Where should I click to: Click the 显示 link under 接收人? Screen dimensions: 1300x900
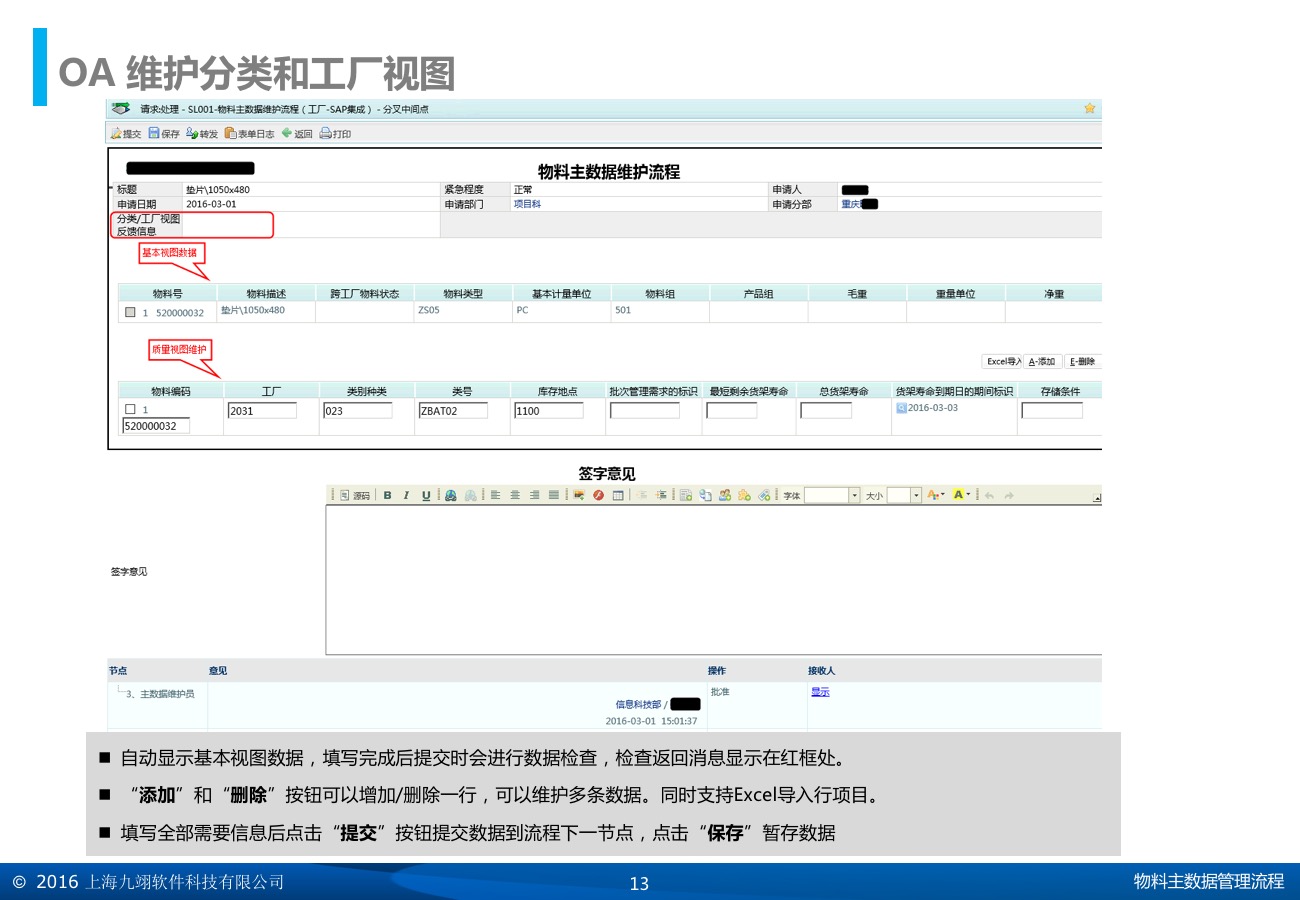[x=819, y=692]
